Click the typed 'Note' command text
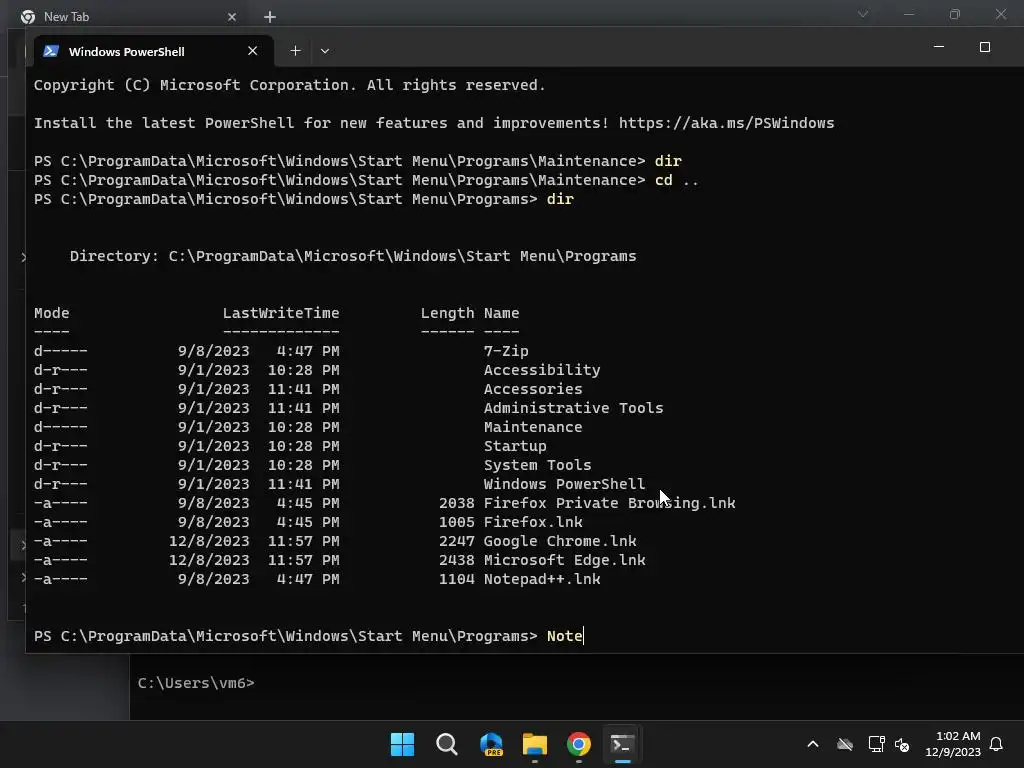Image resolution: width=1024 pixels, height=768 pixels. (x=564, y=635)
